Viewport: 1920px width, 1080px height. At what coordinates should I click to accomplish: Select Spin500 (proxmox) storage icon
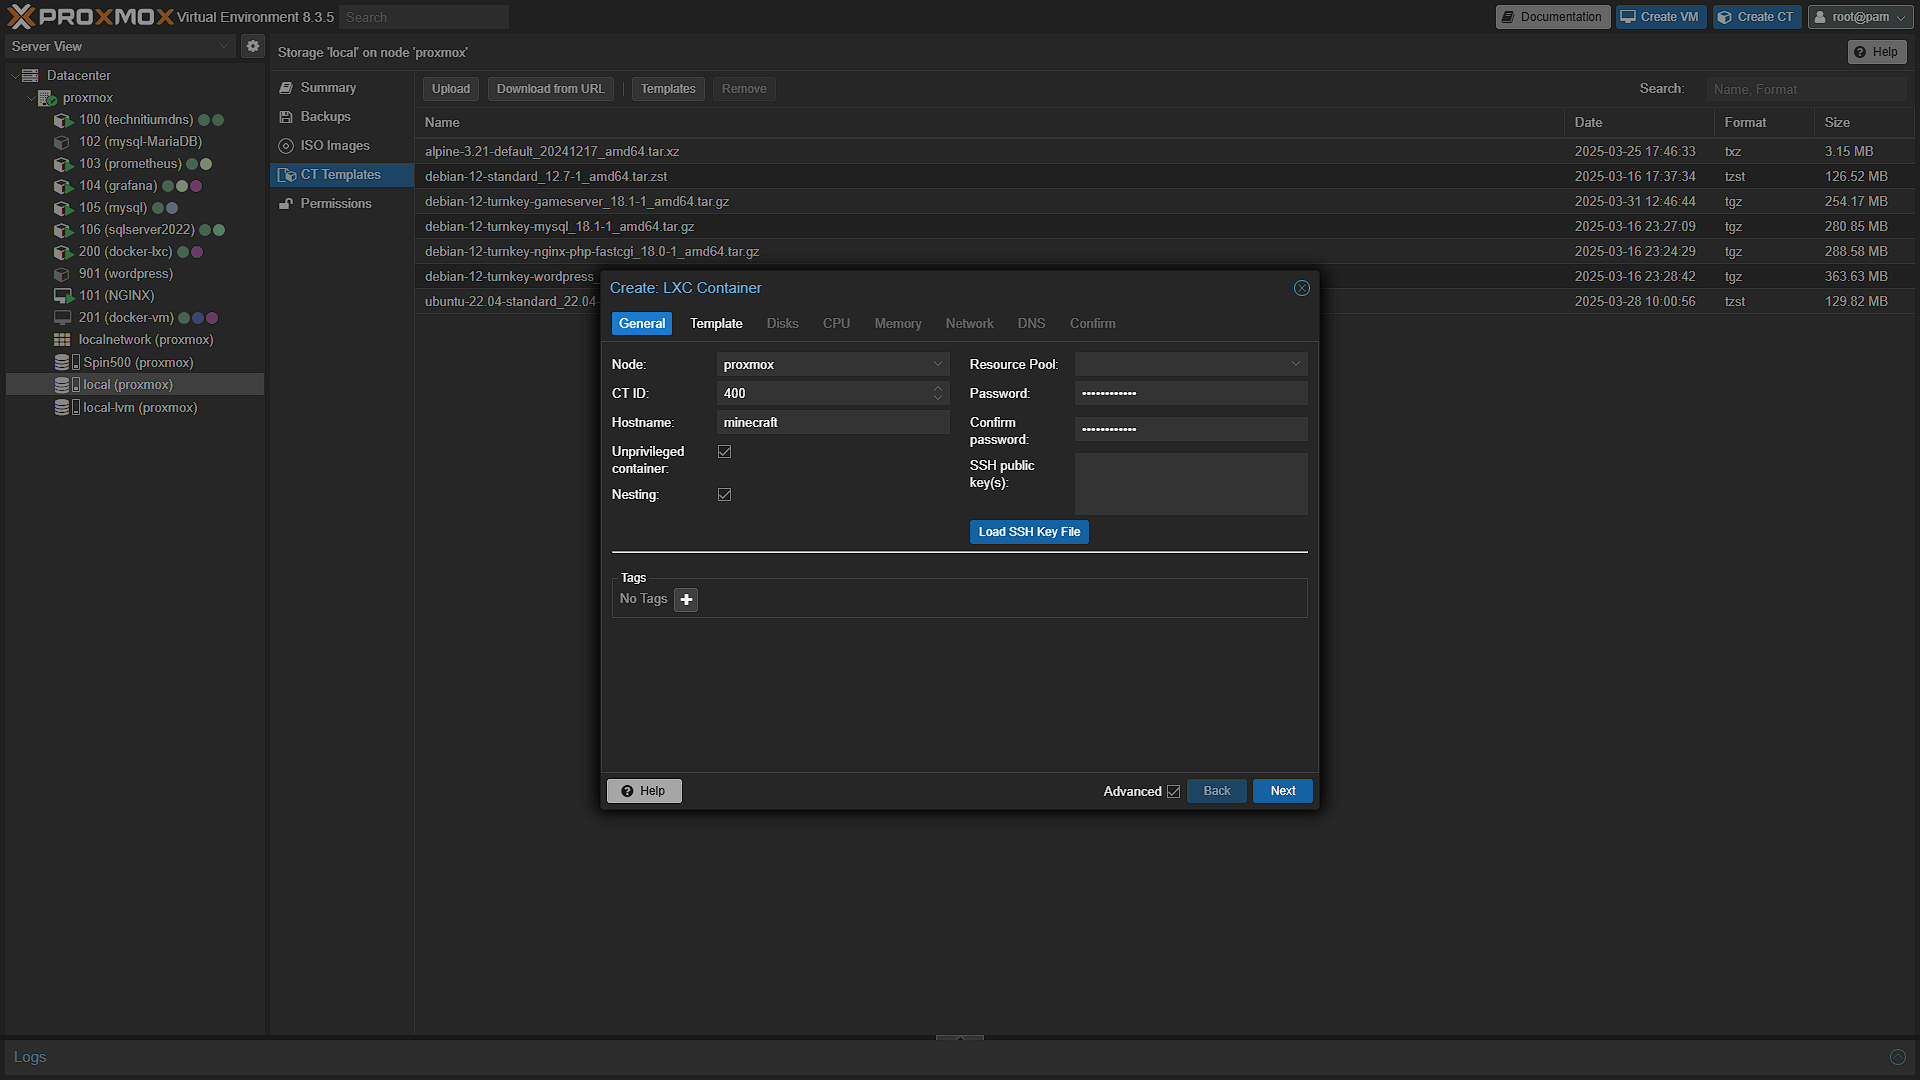pyautogui.click(x=67, y=362)
